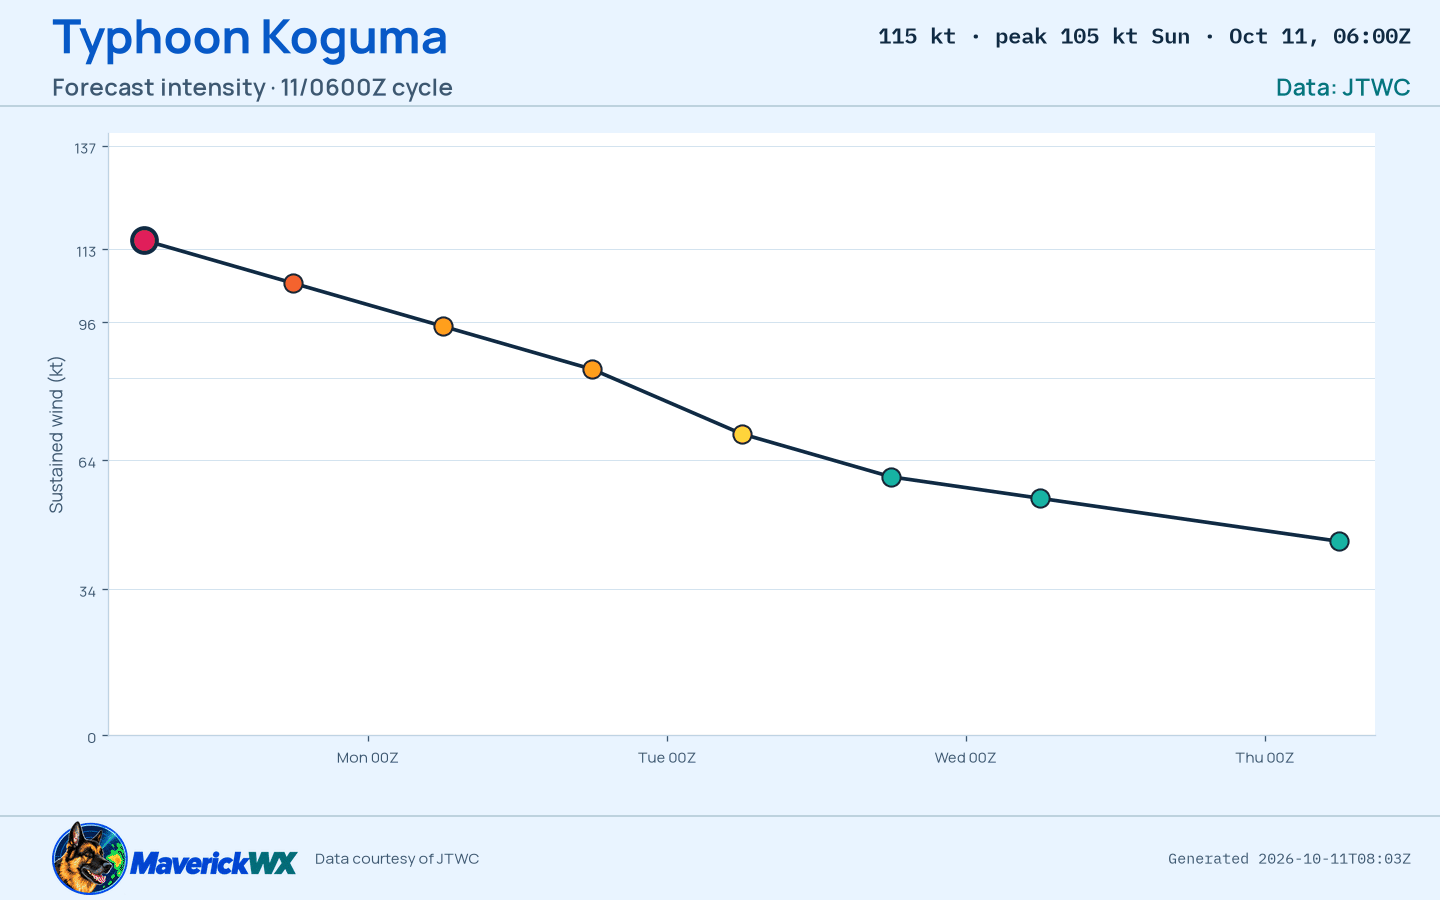Click the Data: JTWC label
1440x900 pixels.
pyautogui.click(x=1343, y=87)
